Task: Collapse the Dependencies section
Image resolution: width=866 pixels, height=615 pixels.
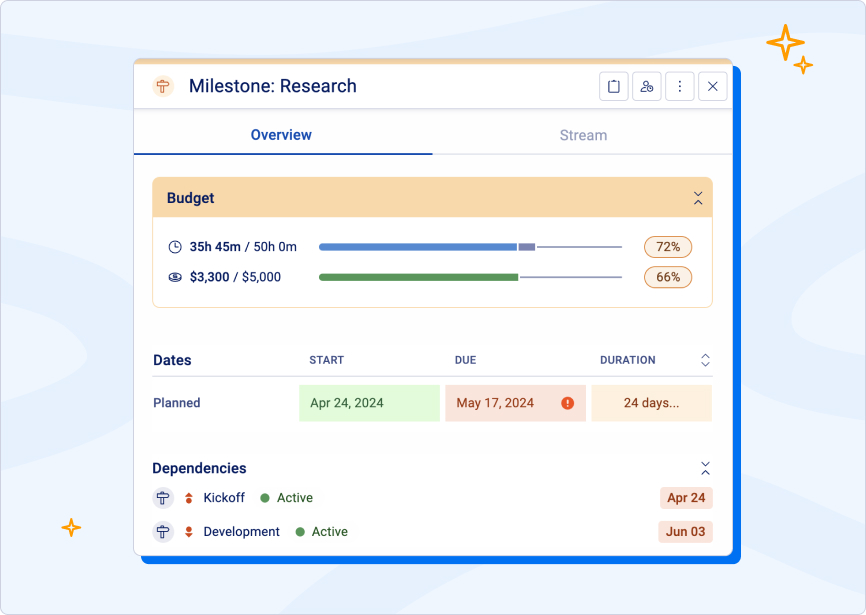Action: 705,467
